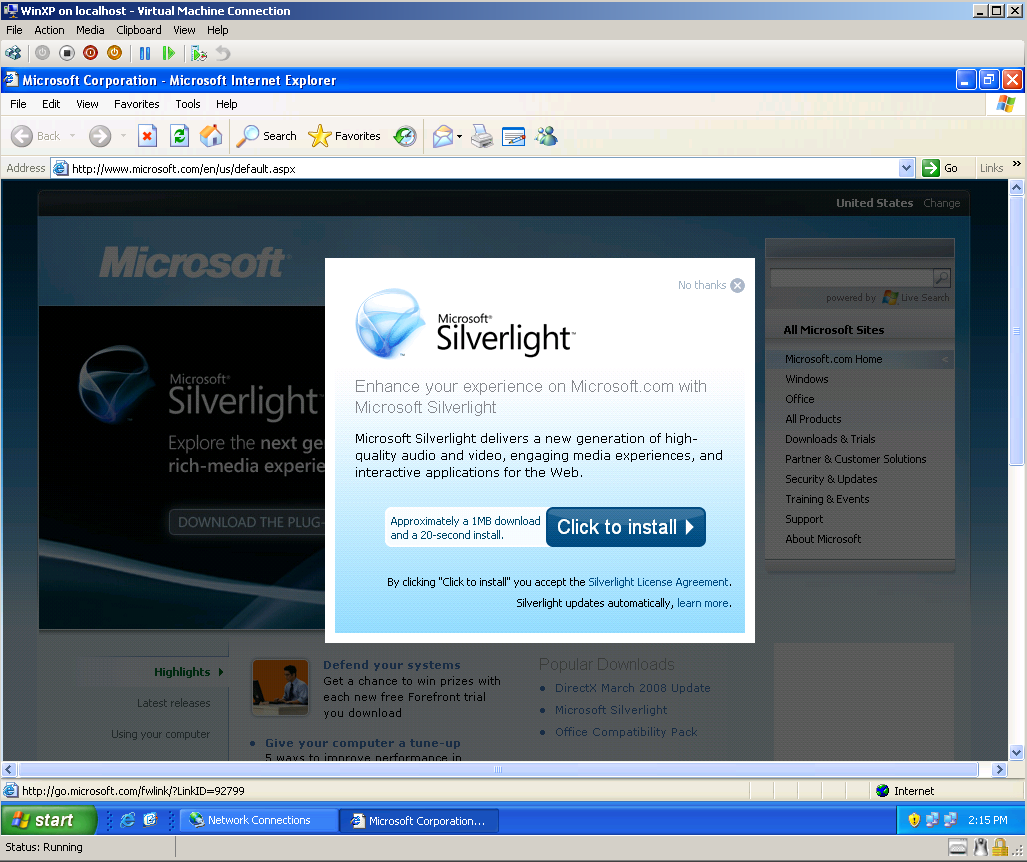Open the IE History icon
The height and width of the screenshot is (862, 1027).
pyautogui.click(x=405, y=136)
